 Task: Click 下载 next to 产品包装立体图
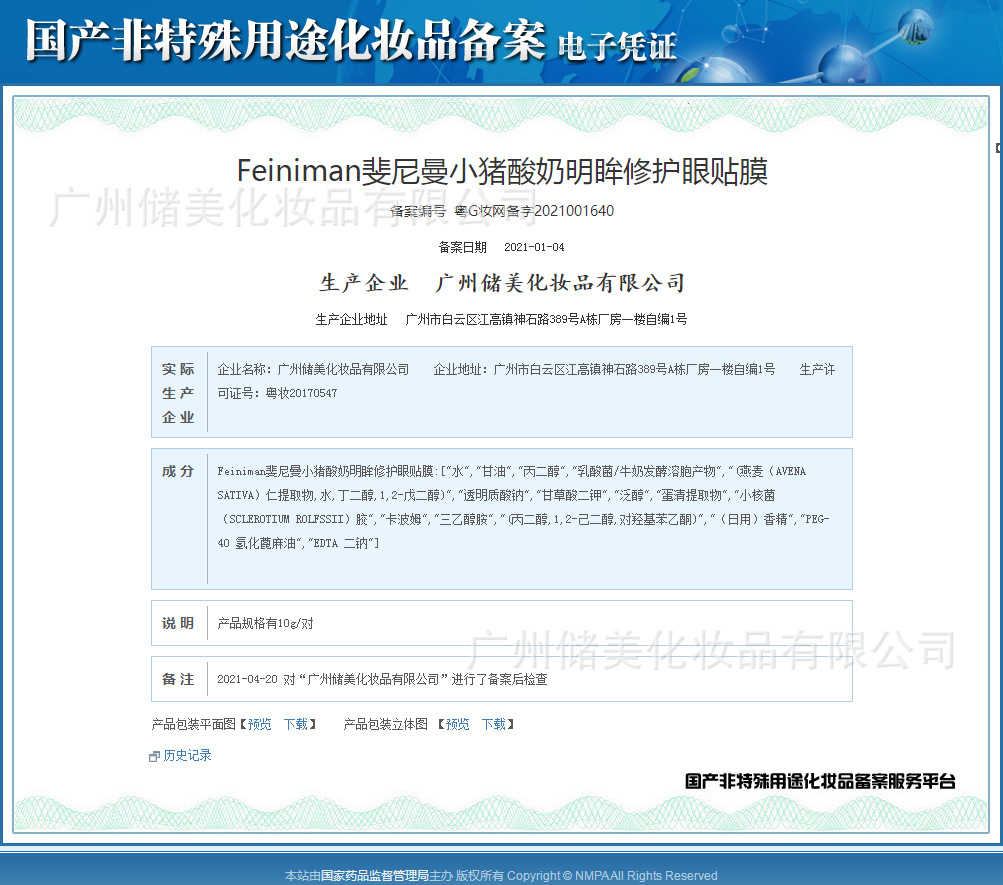pos(495,724)
